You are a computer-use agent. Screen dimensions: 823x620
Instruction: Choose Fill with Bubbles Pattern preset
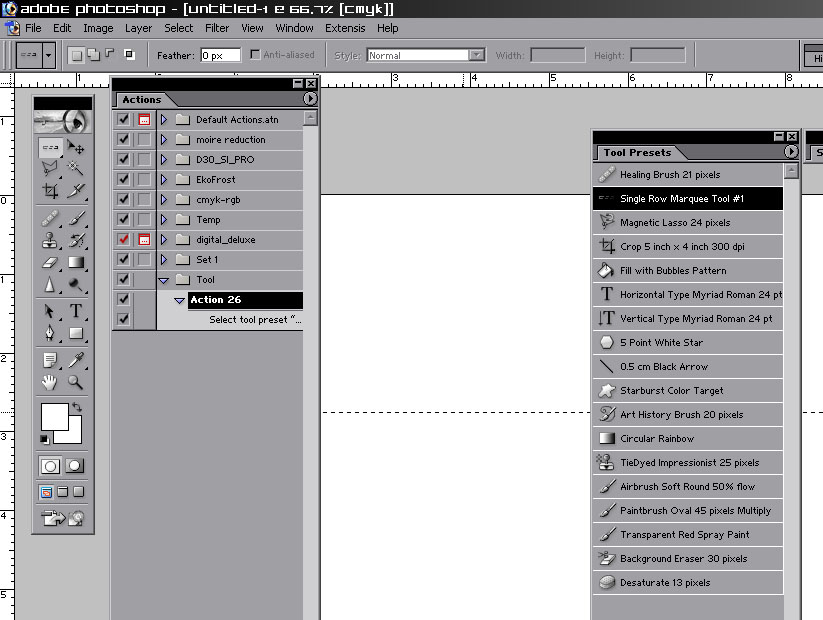pos(688,270)
